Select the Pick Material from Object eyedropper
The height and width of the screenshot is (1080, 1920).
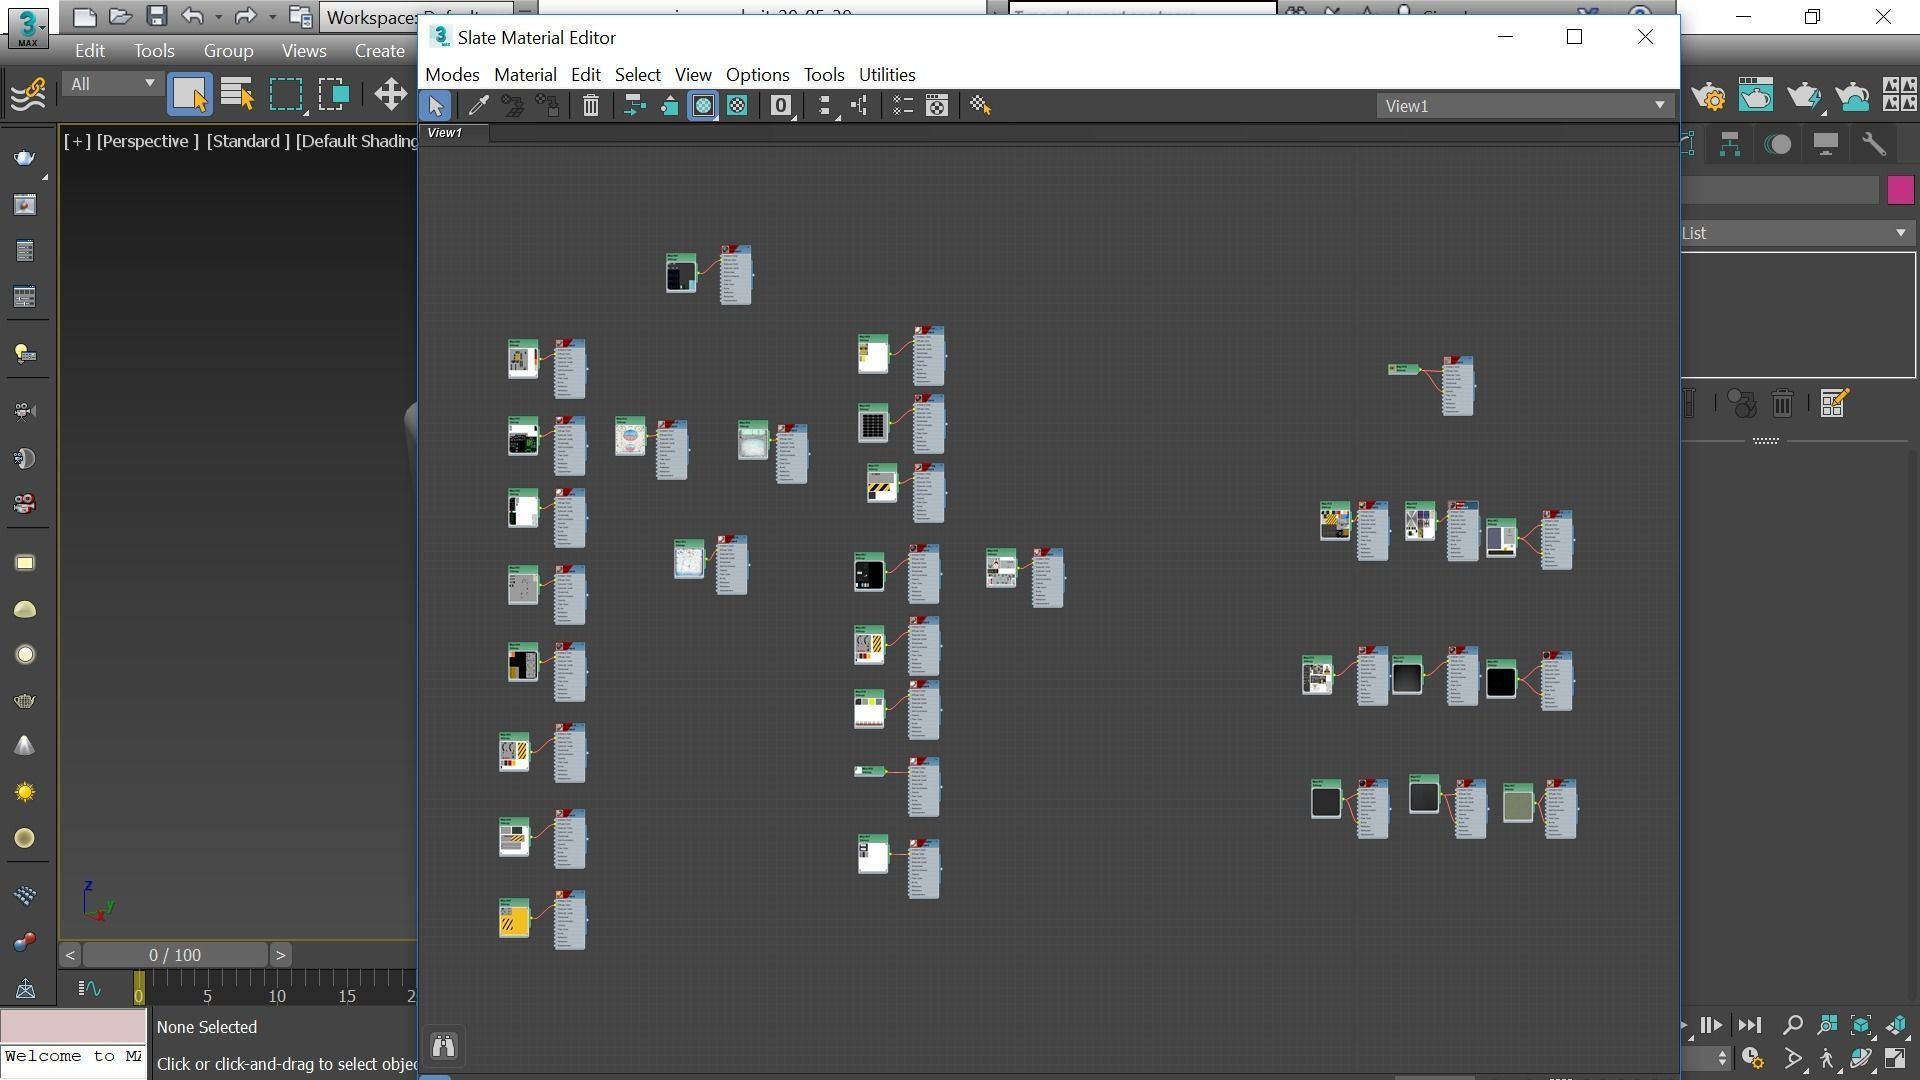pyautogui.click(x=478, y=106)
